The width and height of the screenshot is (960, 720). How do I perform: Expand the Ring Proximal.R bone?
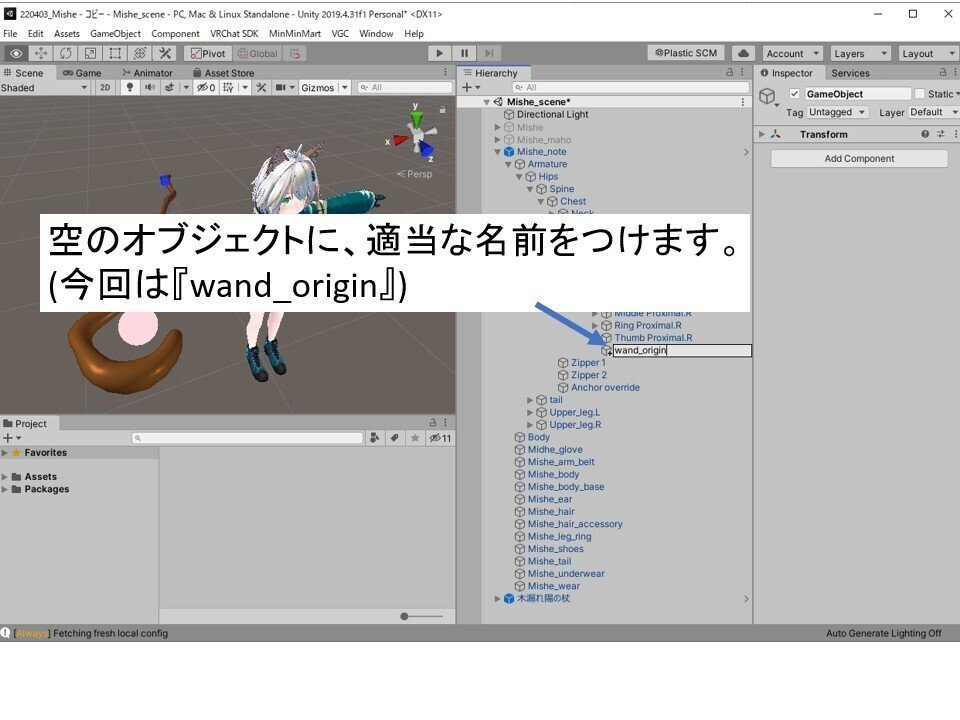coord(595,326)
